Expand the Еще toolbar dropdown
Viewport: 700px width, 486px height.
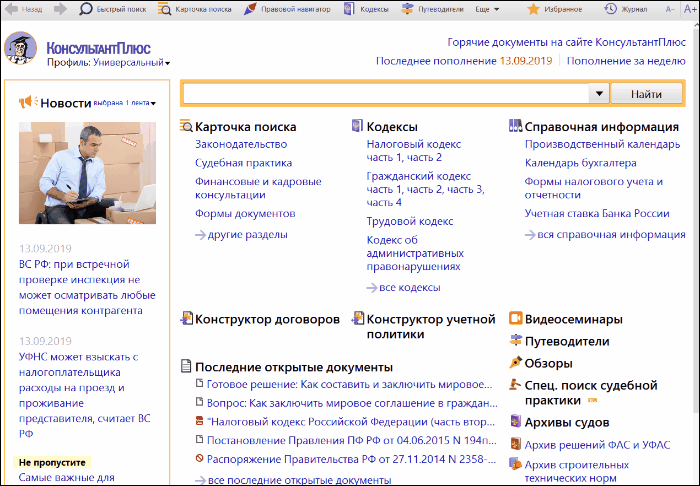[487, 9]
